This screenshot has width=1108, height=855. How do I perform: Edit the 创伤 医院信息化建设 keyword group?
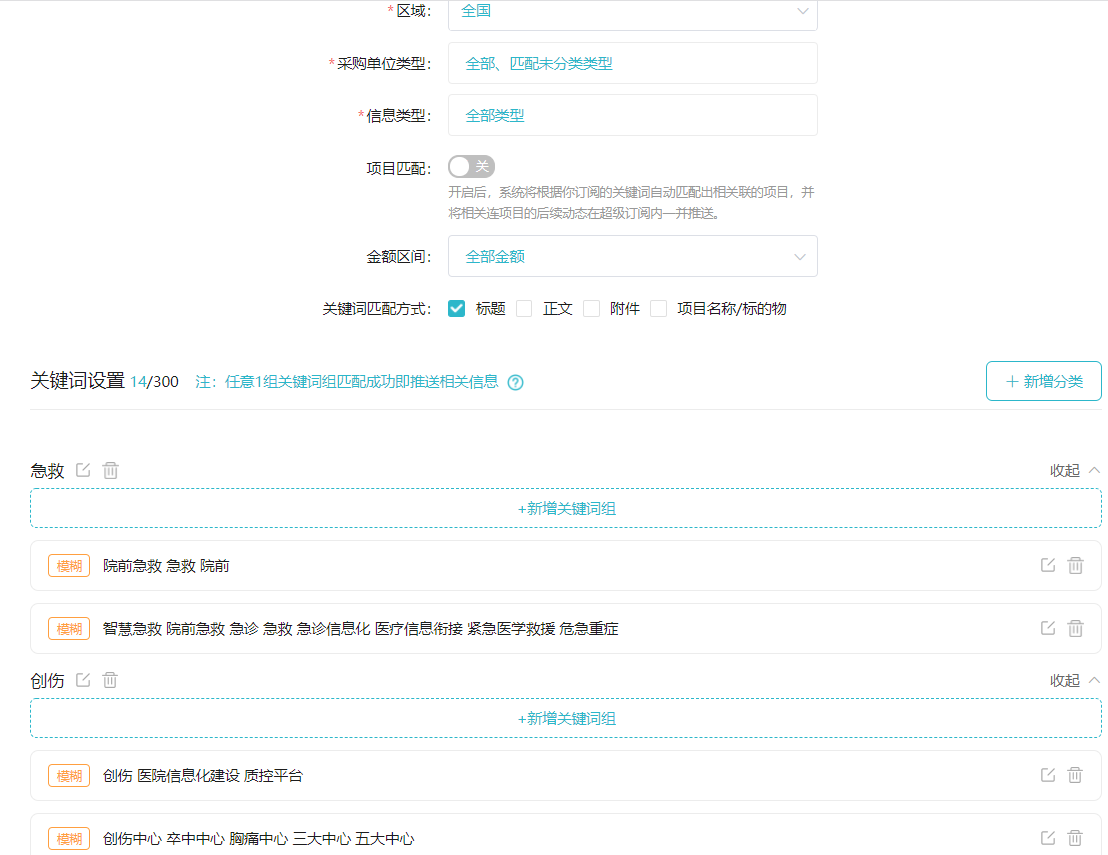[x=1047, y=775]
